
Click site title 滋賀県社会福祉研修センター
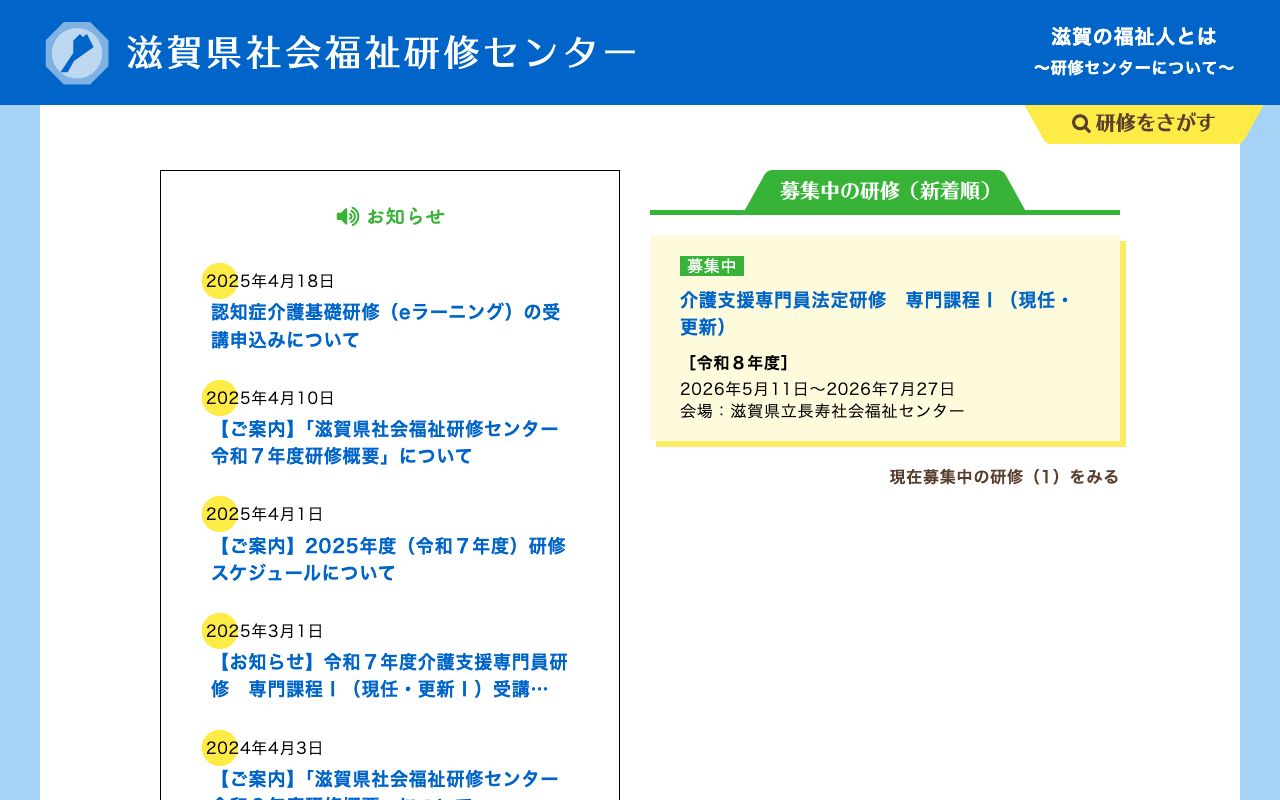click(x=380, y=52)
